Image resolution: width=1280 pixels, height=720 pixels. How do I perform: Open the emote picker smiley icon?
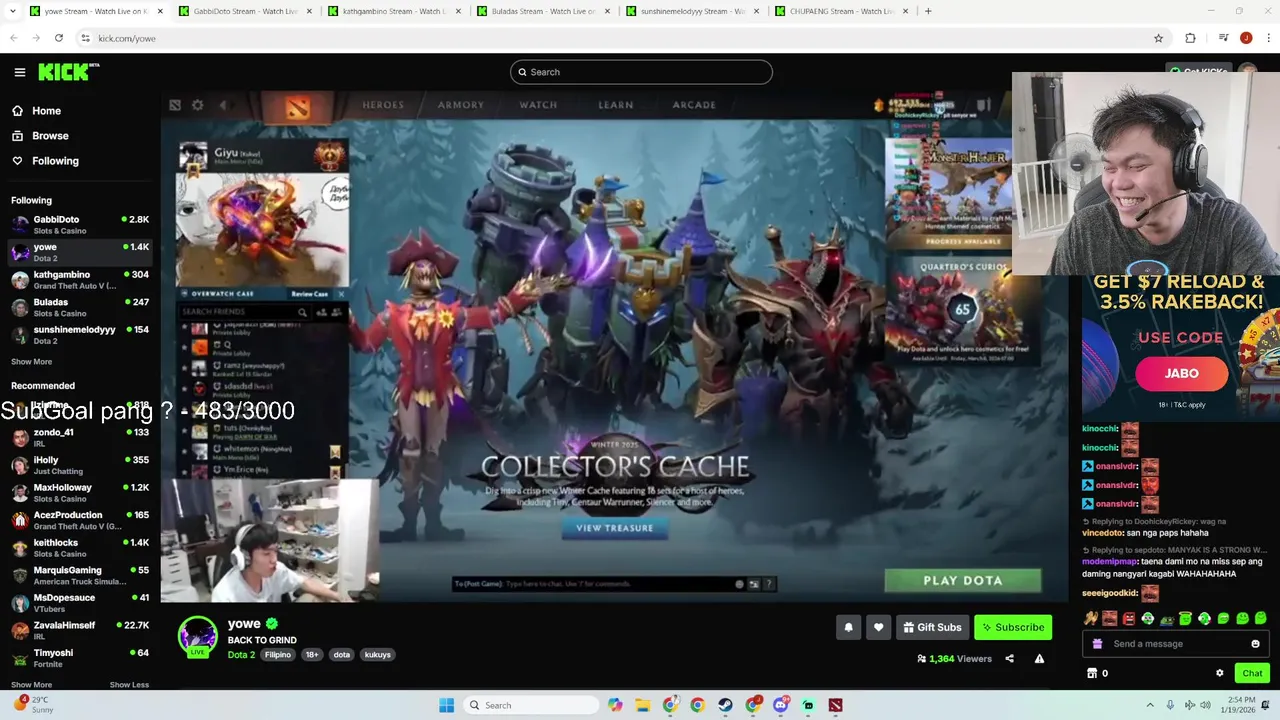point(1256,644)
